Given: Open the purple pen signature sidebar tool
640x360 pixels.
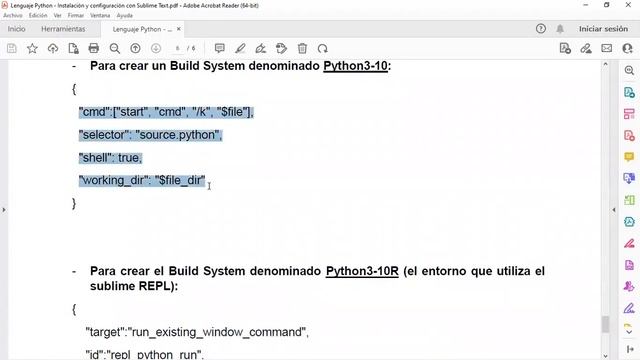Looking at the screenshot, I should tap(629, 308).
